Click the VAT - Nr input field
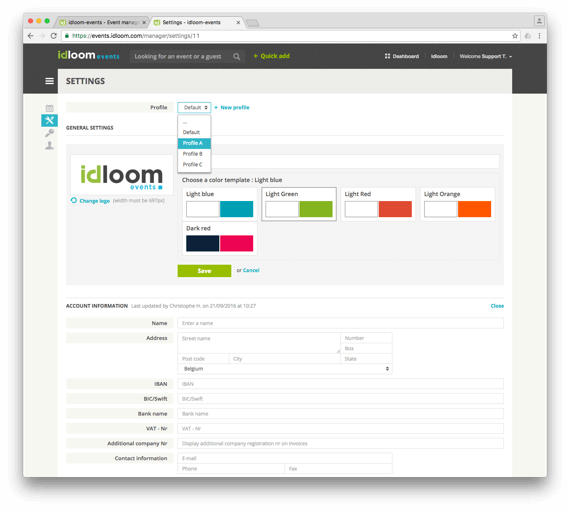This screenshot has width=570, height=510. (340, 428)
